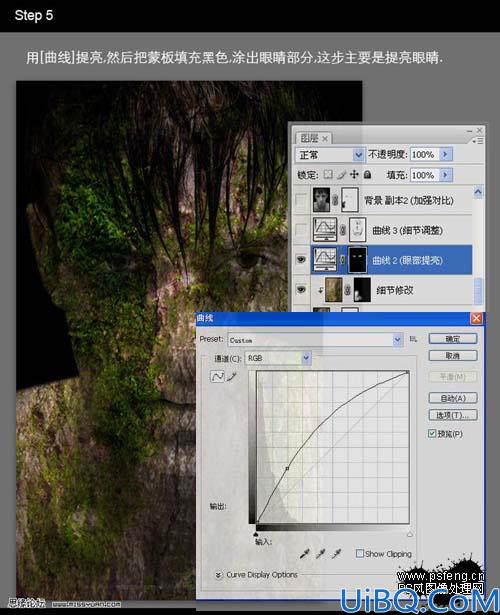Click mask link icon on 背景 副本2 layer
Viewport: 500px width, 615px height.
tap(335, 200)
